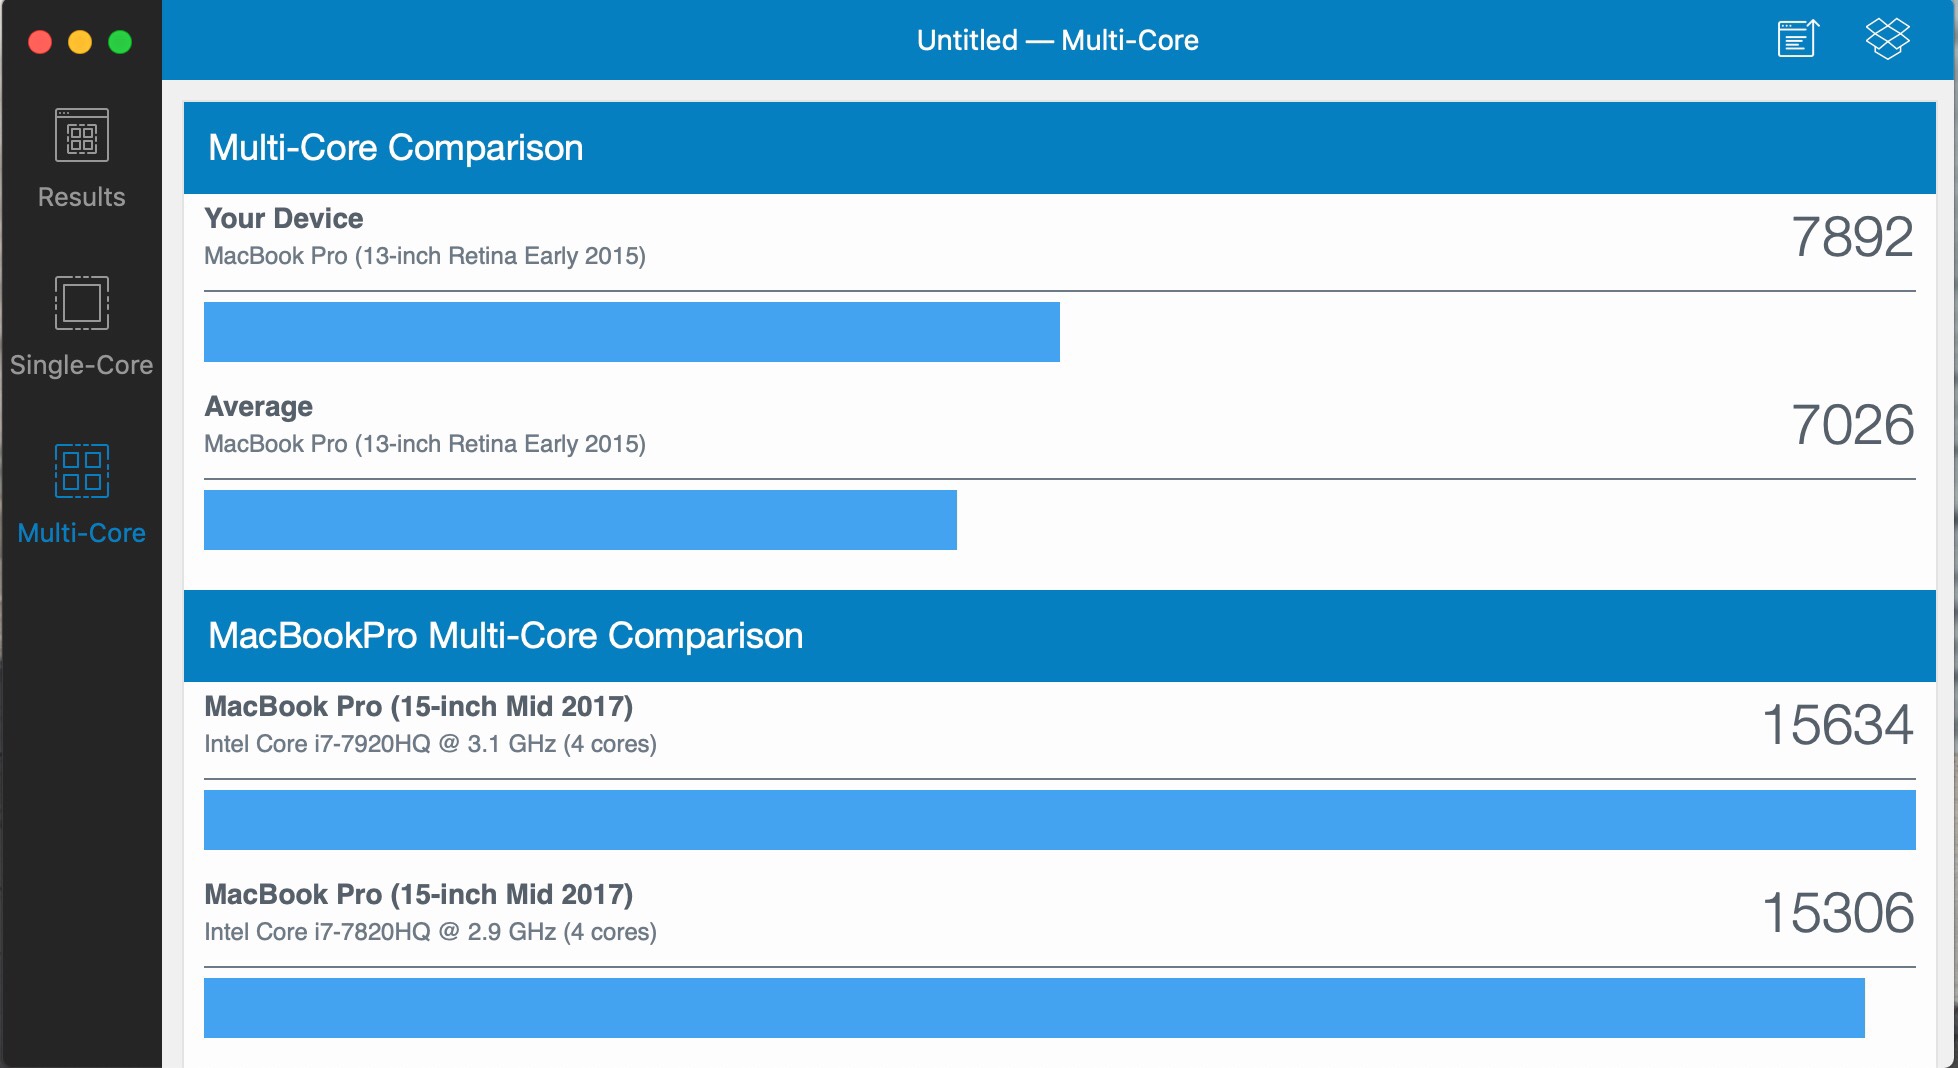
Task: Click the 7892 score value
Action: click(1851, 238)
